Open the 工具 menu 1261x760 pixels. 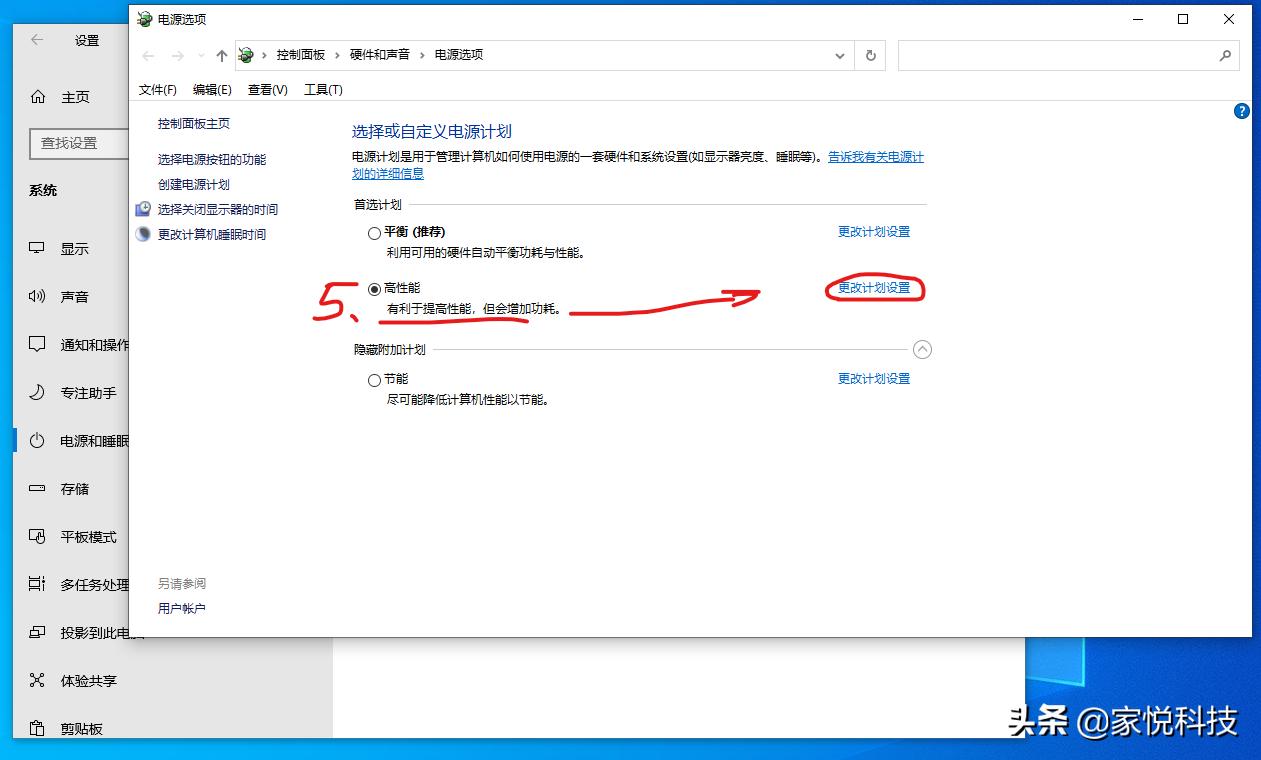click(x=323, y=89)
